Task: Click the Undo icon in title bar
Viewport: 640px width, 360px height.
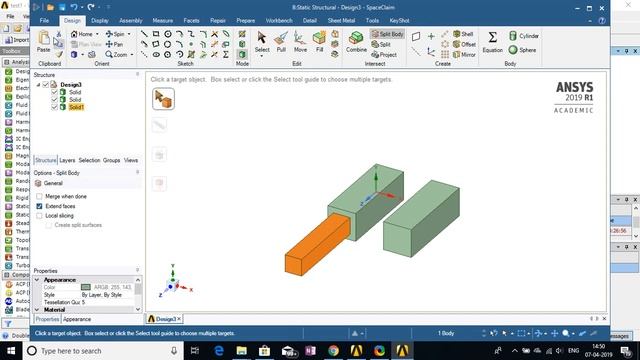Action: [73, 7]
